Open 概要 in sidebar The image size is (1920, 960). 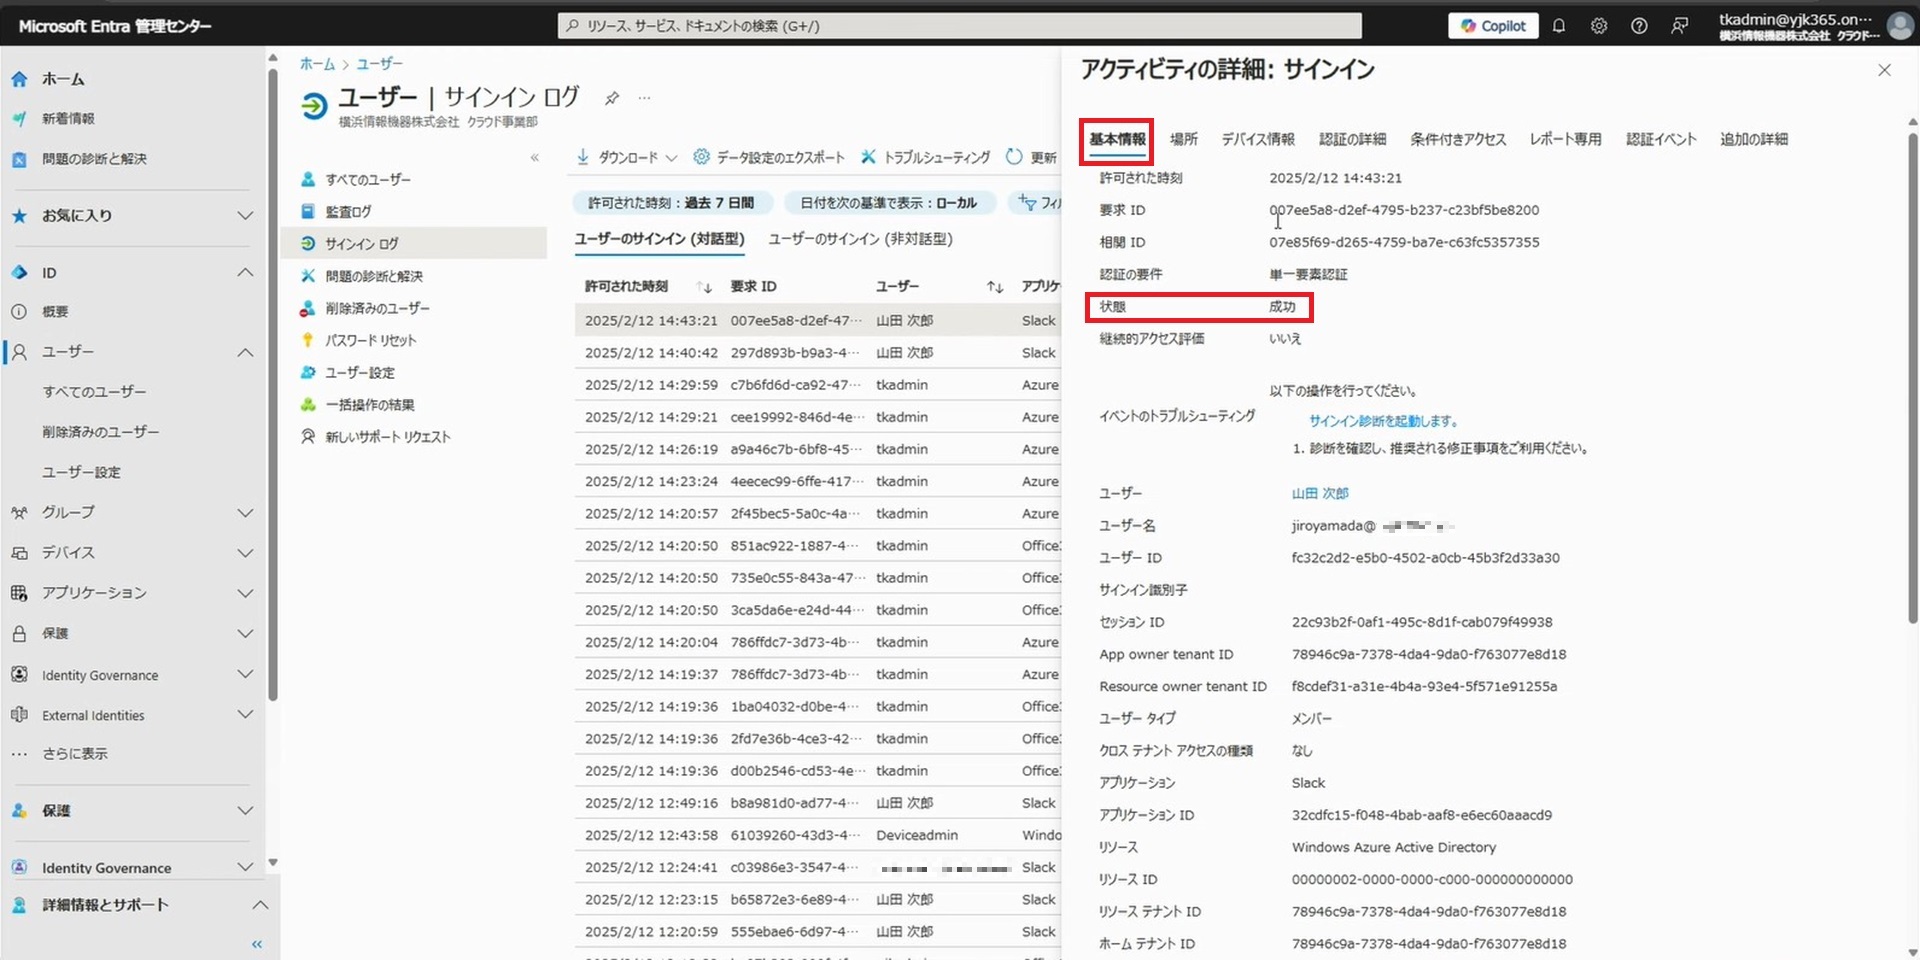(x=55, y=312)
